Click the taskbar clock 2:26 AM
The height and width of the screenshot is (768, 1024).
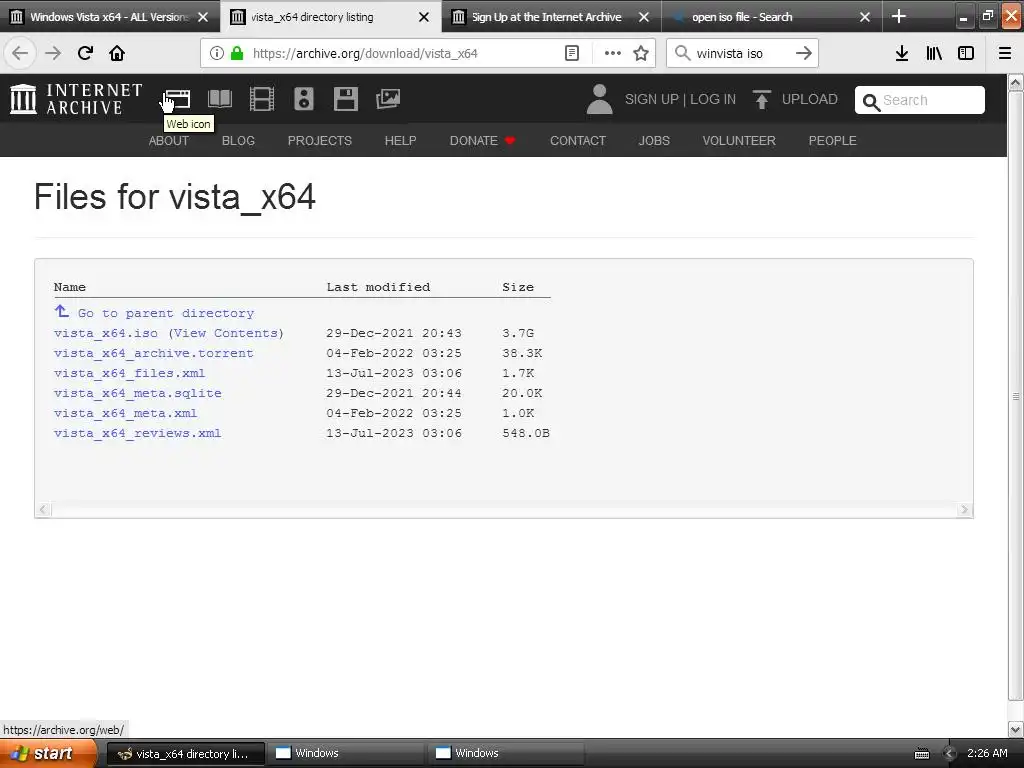[x=987, y=753]
